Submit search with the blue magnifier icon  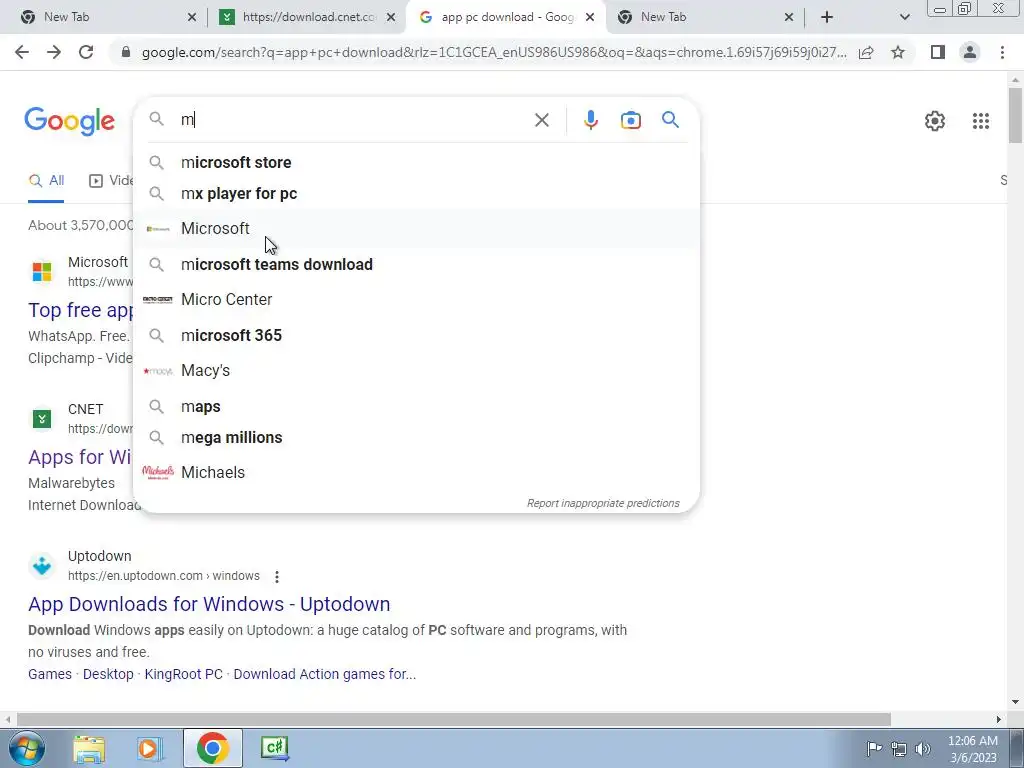click(x=670, y=120)
